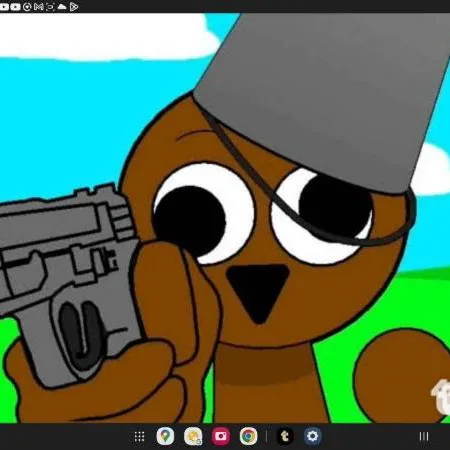Open the Settings gear app
This screenshot has width=450, height=450.
313,436
